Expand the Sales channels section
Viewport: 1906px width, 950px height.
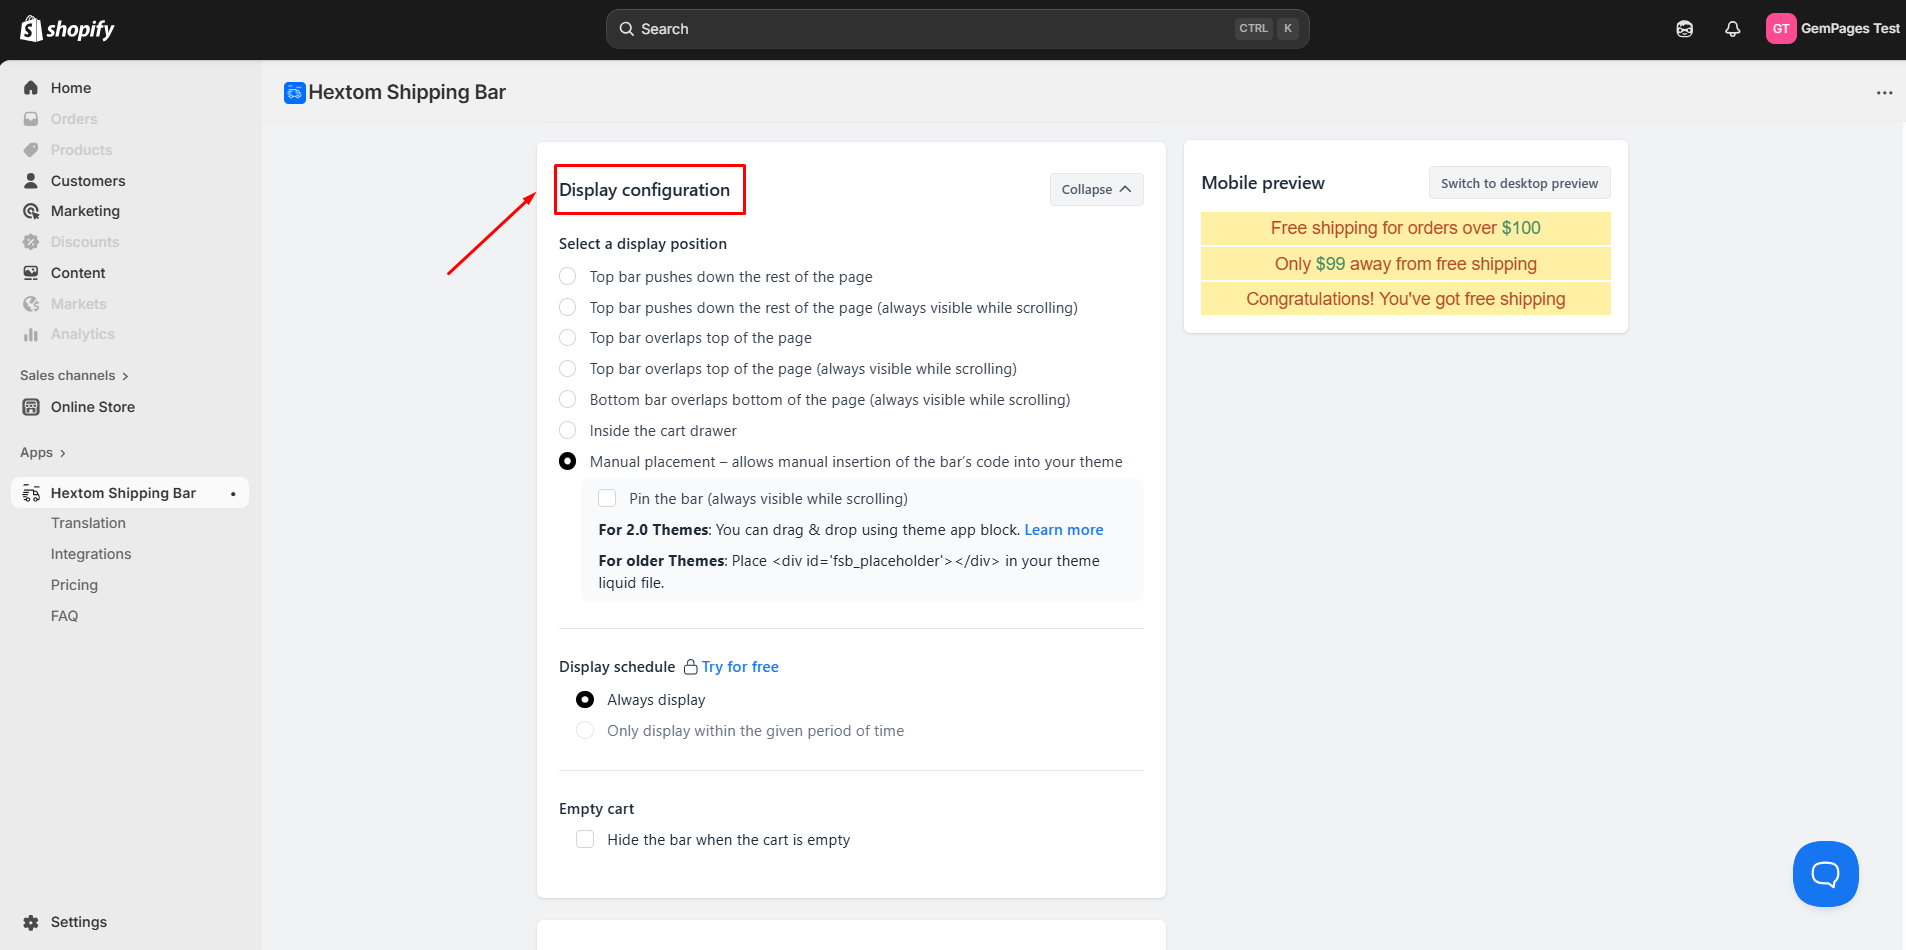tap(74, 376)
